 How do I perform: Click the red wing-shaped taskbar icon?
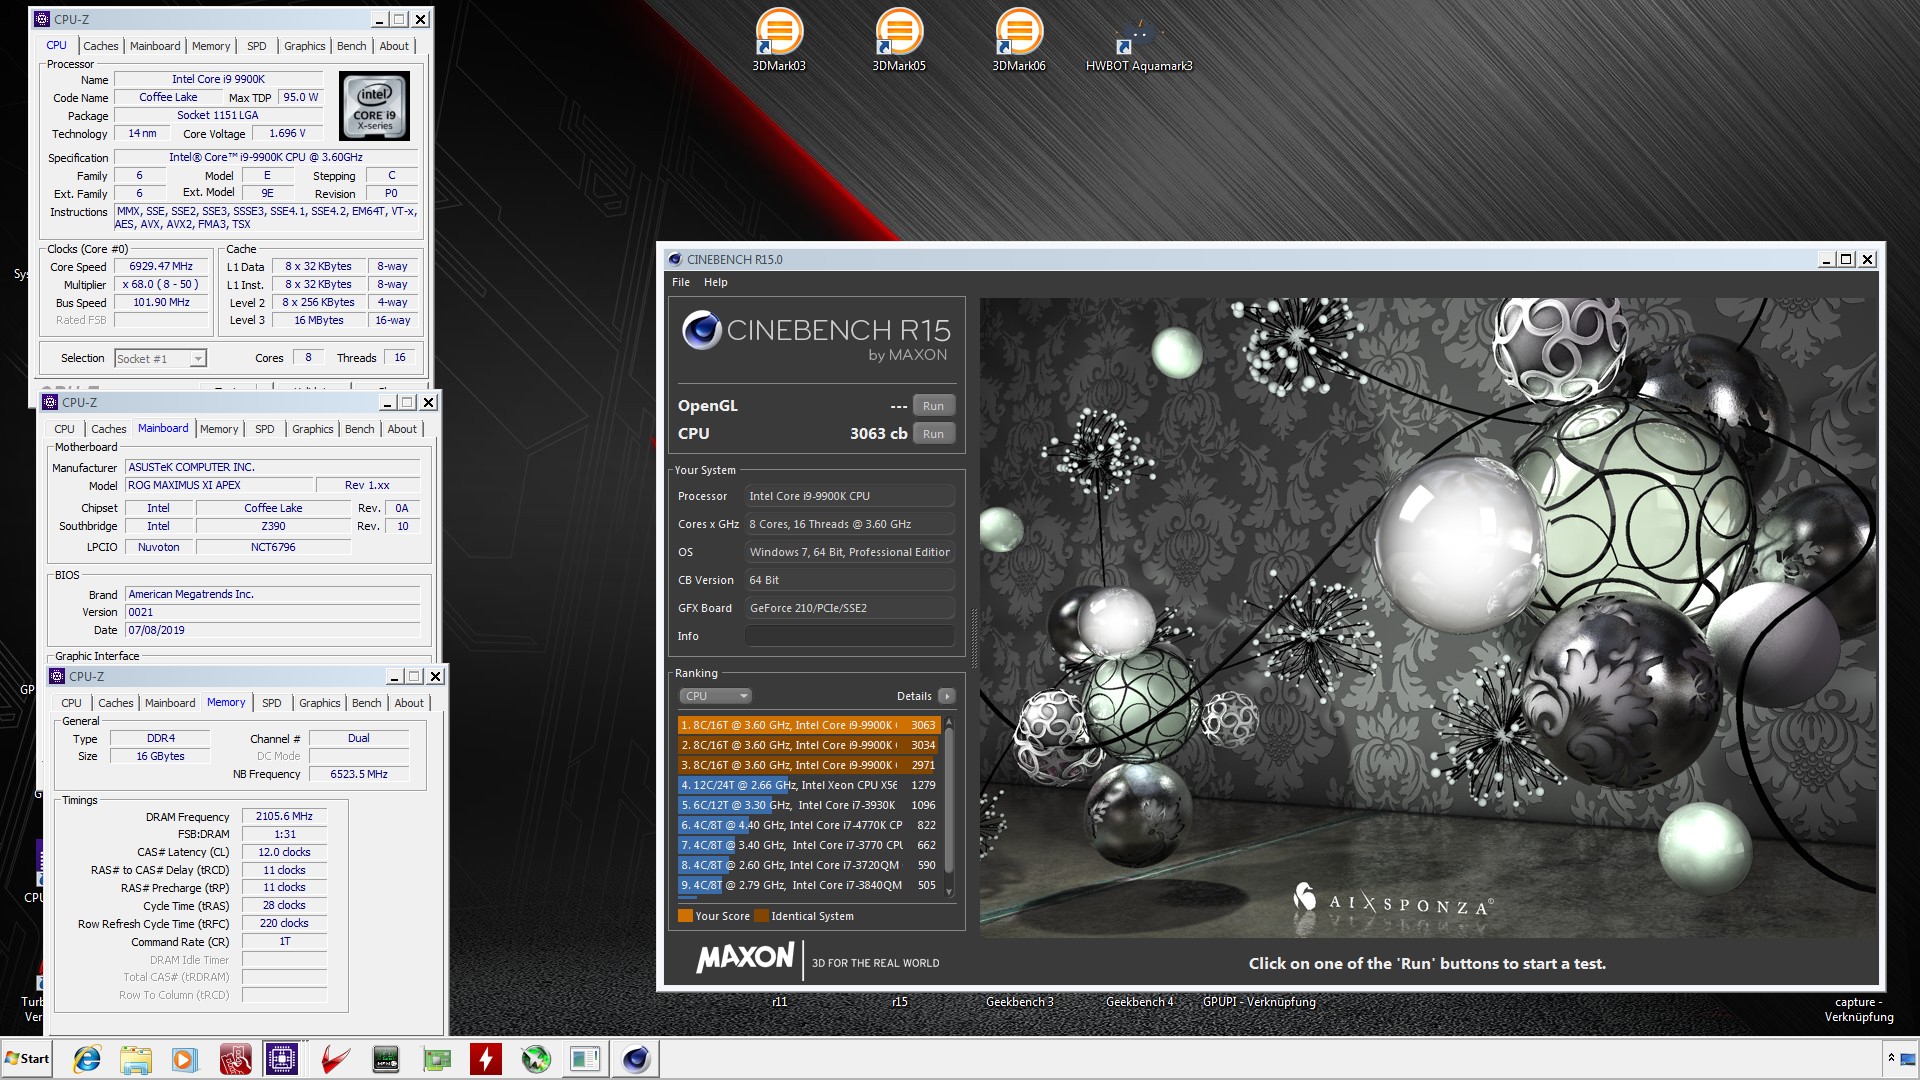pyautogui.click(x=335, y=1059)
